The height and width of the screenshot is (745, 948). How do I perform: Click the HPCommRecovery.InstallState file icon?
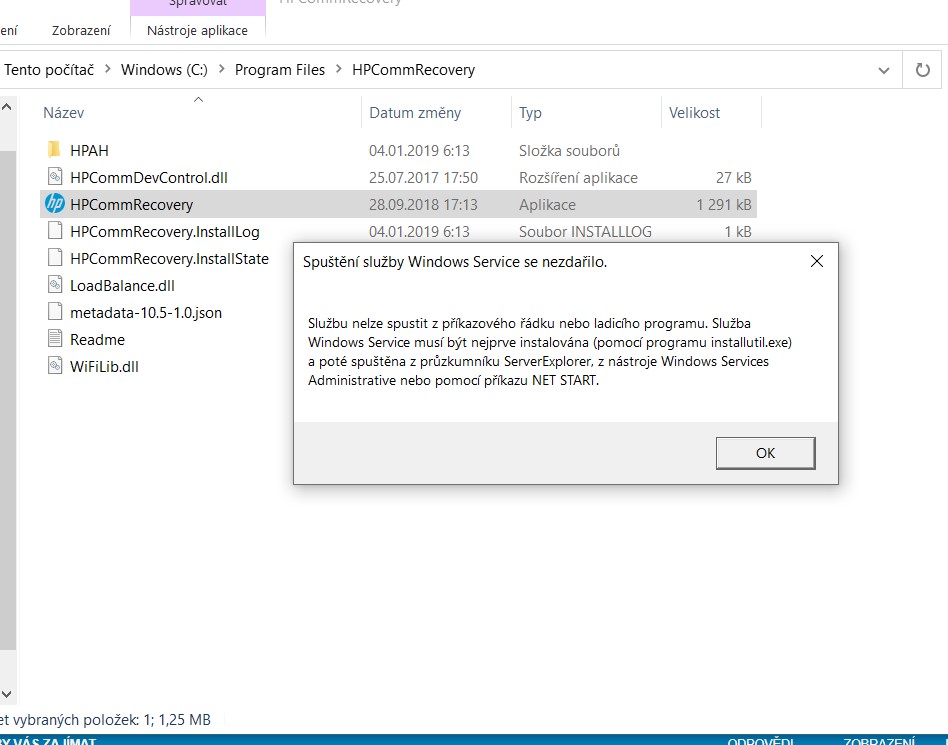click(x=55, y=258)
